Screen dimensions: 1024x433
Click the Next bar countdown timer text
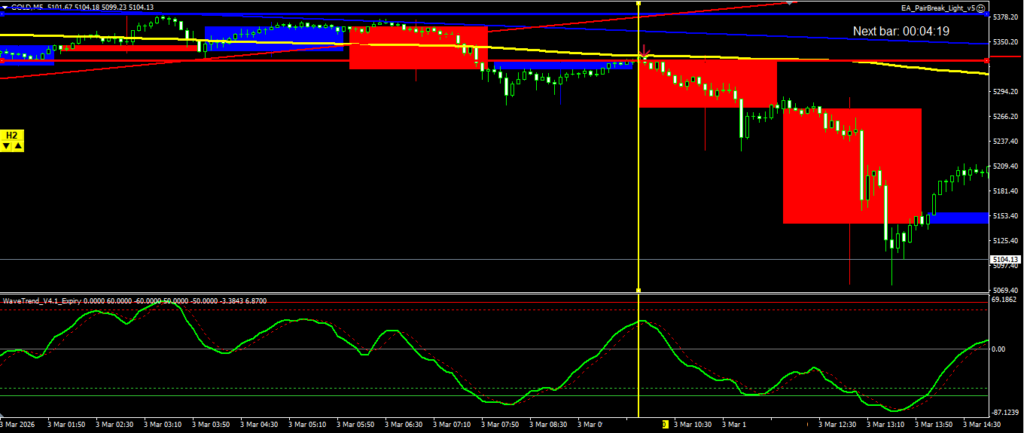point(900,31)
